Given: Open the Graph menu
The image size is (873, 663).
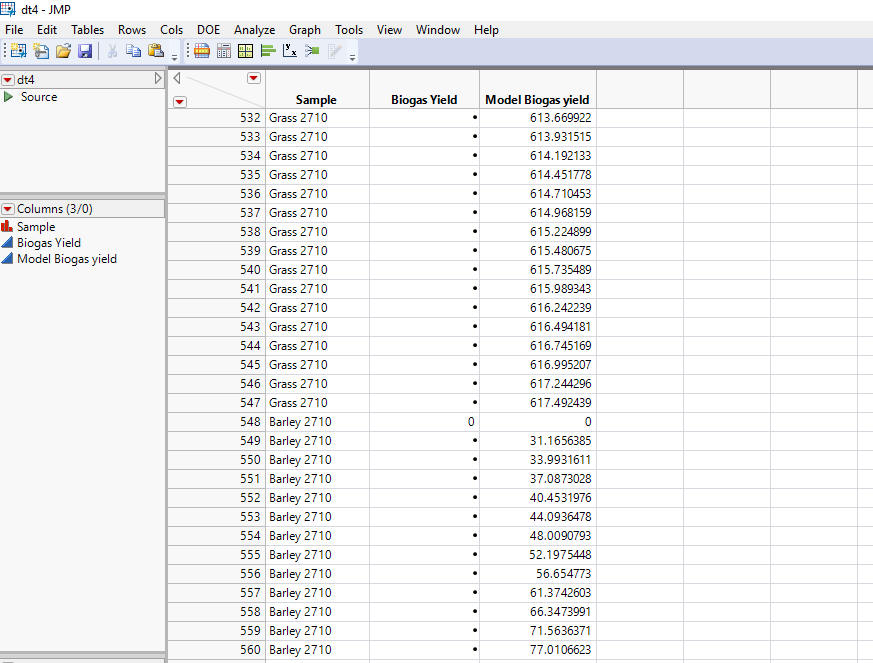Looking at the screenshot, I should [305, 30].
